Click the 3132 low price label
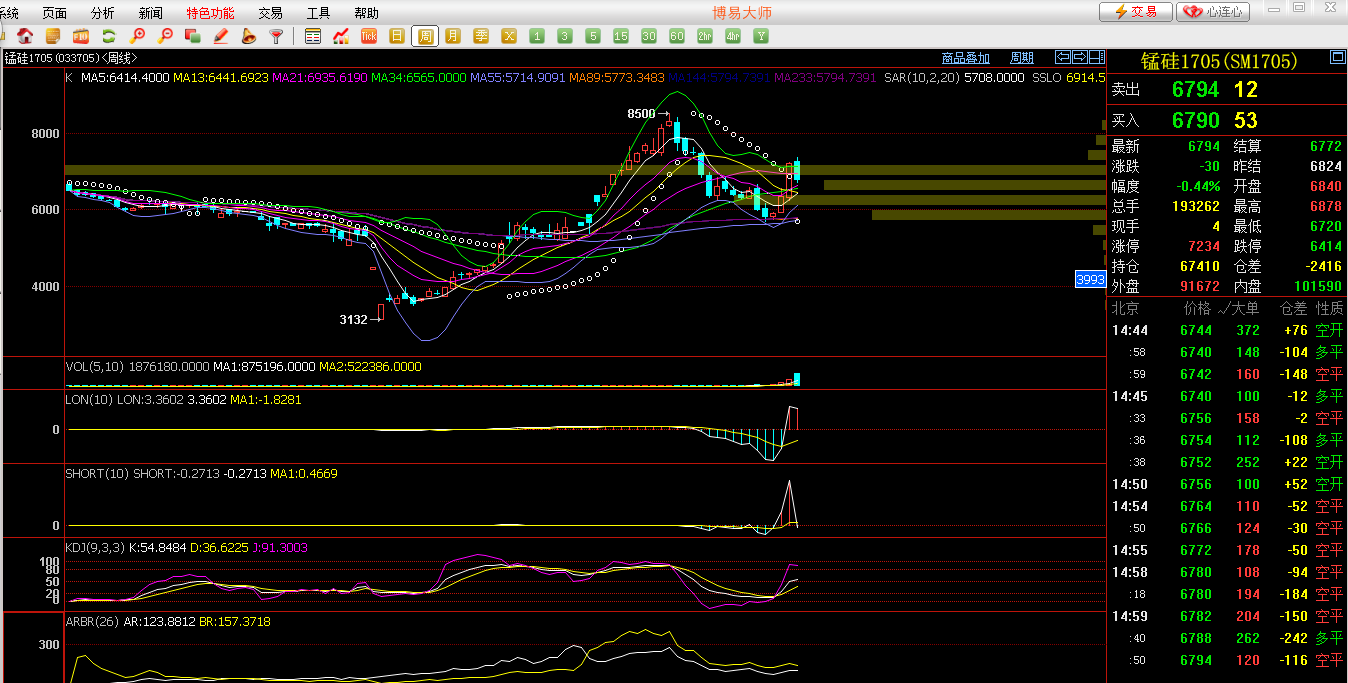1348x683 pixels. [353, 320]
